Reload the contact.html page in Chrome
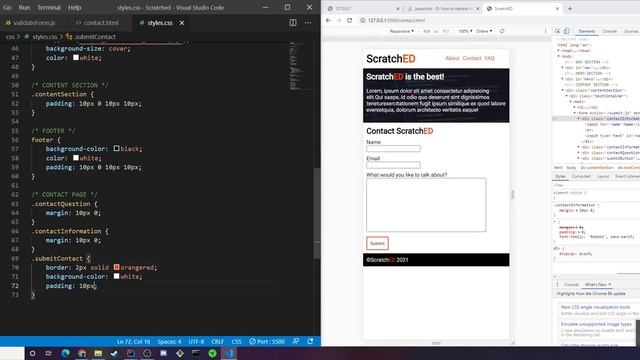Viewport: 640px width, 360px height. click(x=349, y=20)
